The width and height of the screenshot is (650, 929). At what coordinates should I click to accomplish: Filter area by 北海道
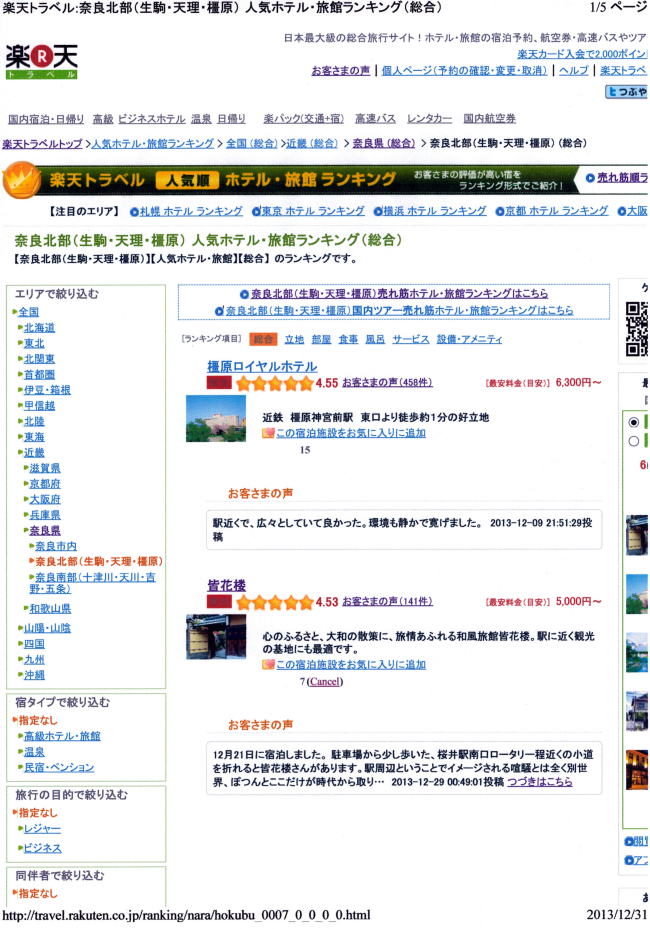pyautogui.click(x=39, y=328)
